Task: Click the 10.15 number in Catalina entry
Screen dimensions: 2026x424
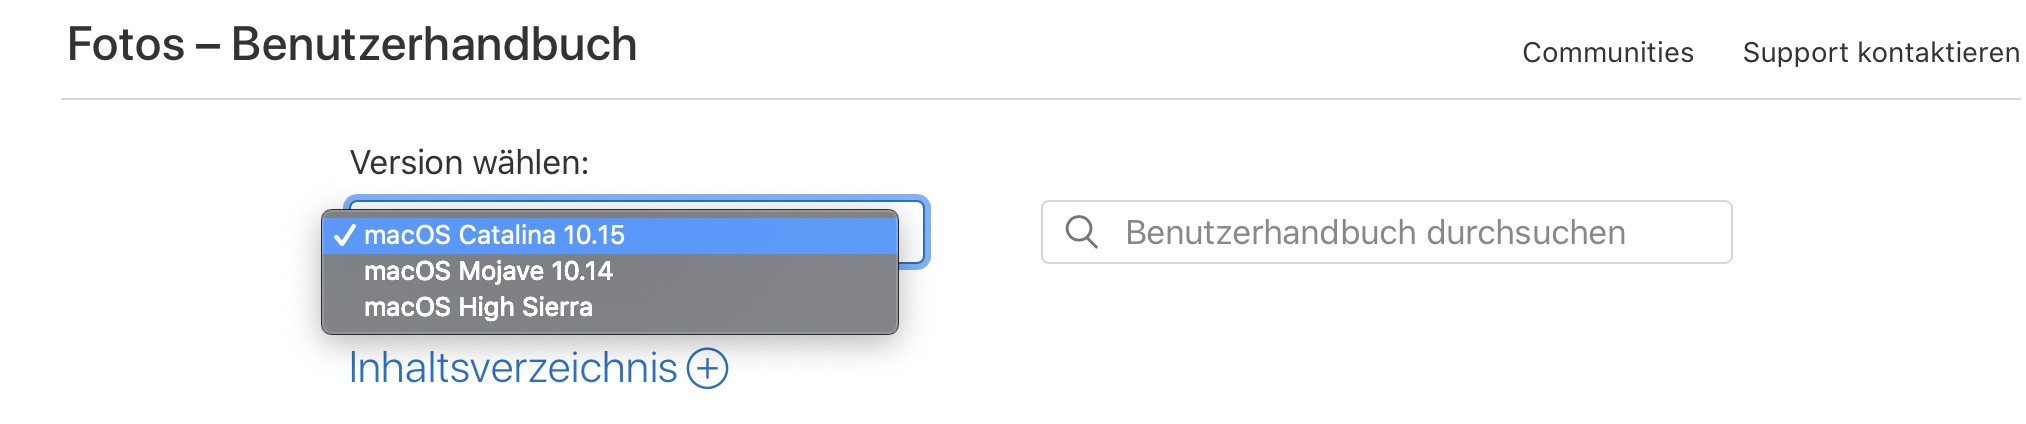Action: point(594,235)
